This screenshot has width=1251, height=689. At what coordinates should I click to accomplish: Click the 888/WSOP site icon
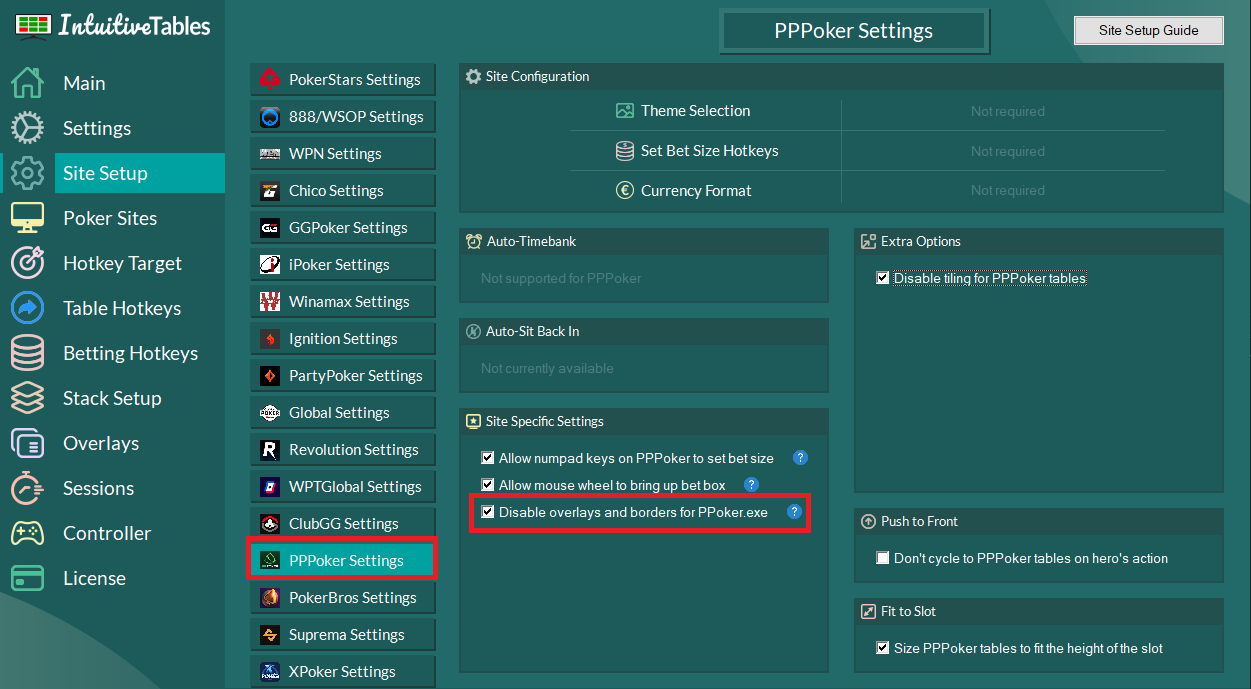(x=270, y=117)
